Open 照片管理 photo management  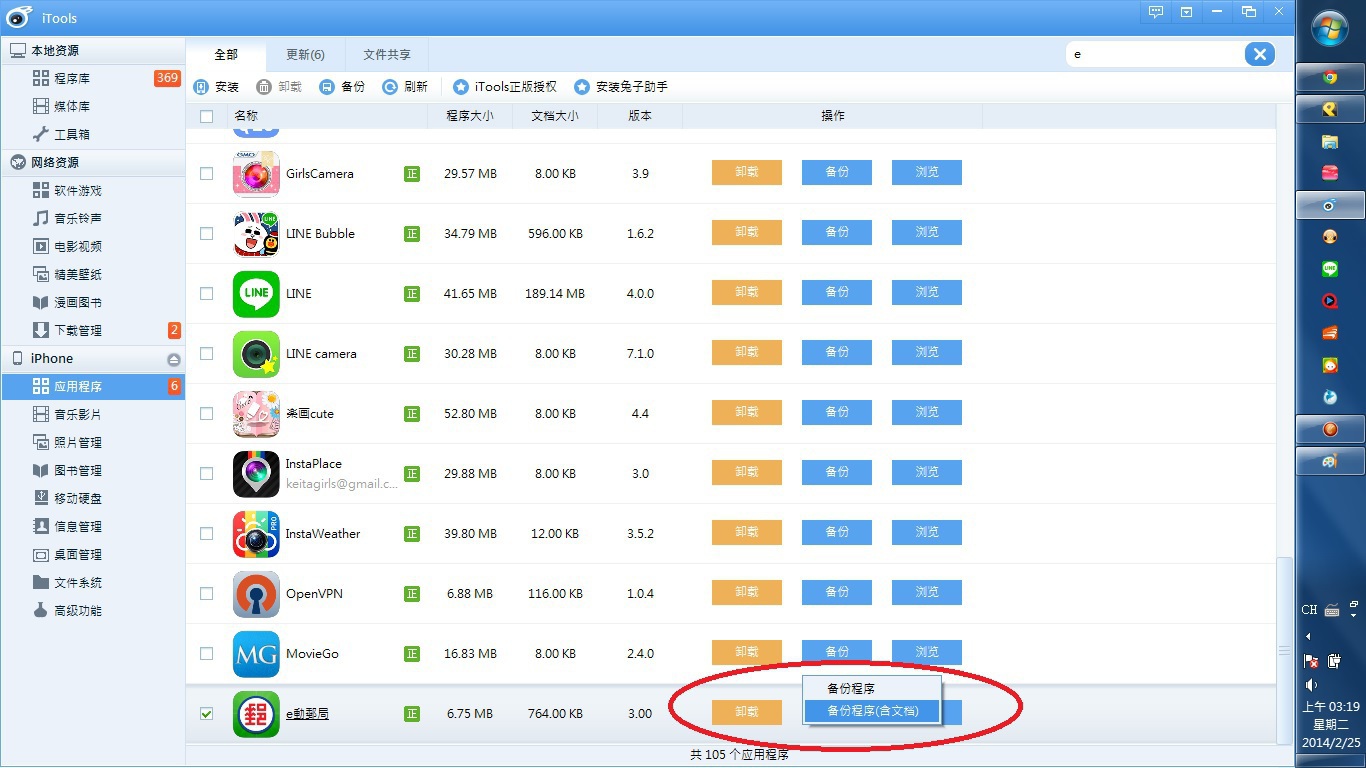[92, 442]
